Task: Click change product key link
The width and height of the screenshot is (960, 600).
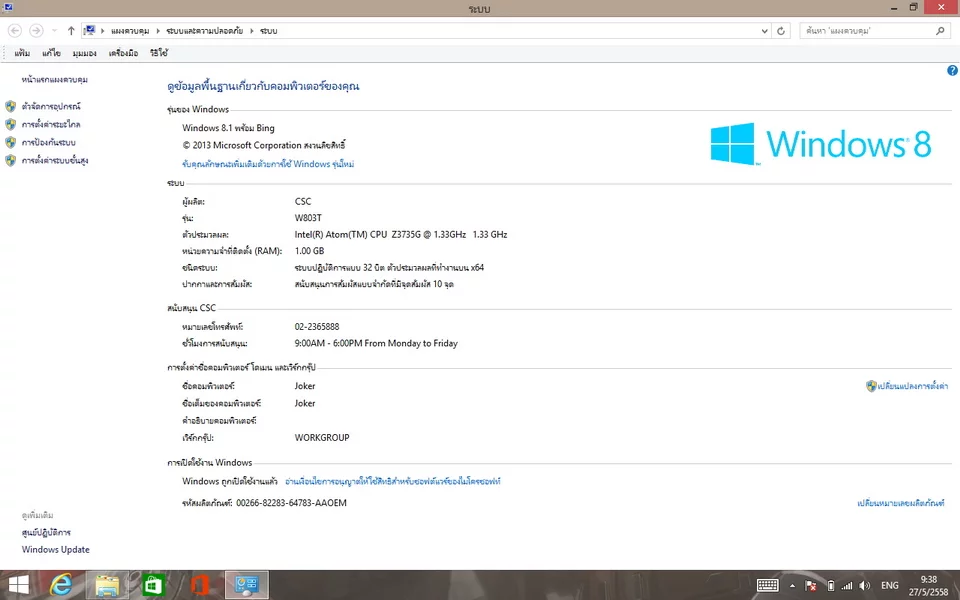Action: click(x=901, y=503)
